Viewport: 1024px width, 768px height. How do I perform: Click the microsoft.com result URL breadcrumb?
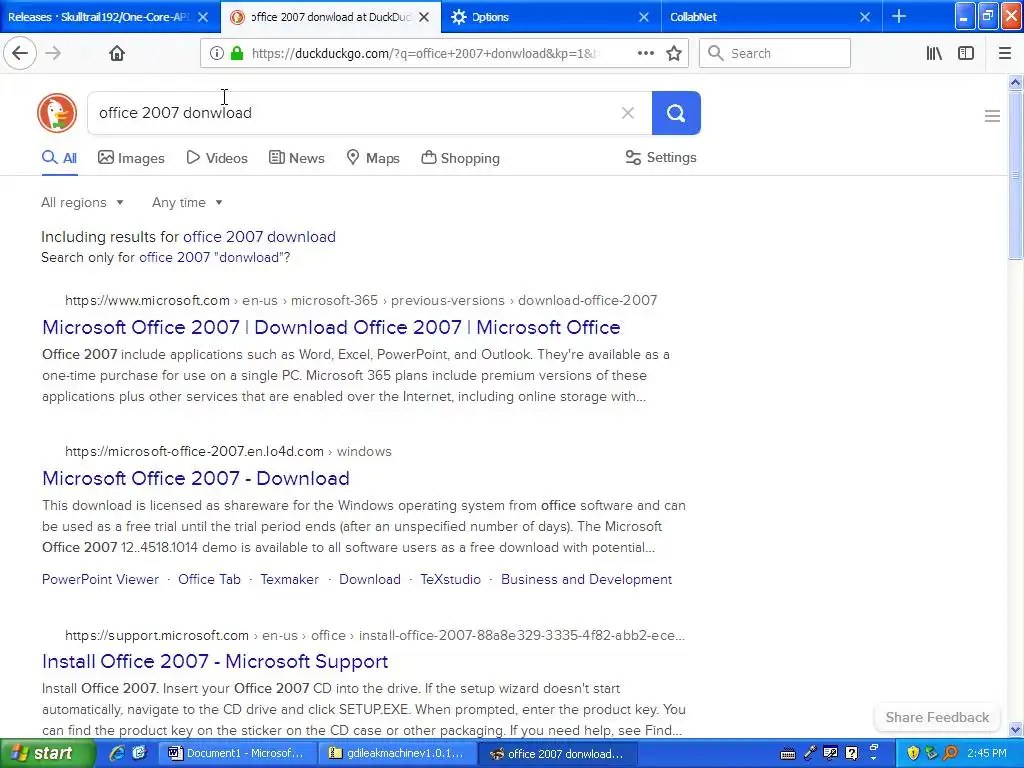coord(361,300)
